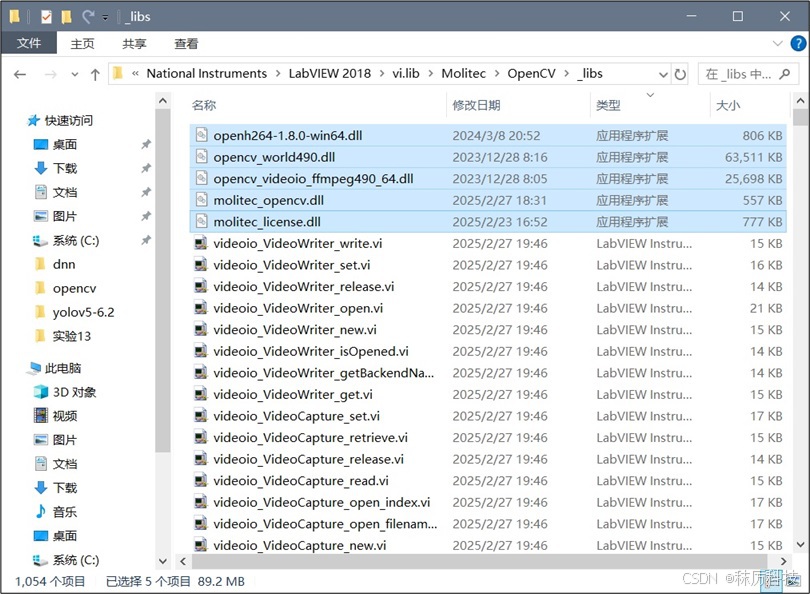Open the 共享 ribbon tab
810x594 pixels.
(x=134, y=44)
